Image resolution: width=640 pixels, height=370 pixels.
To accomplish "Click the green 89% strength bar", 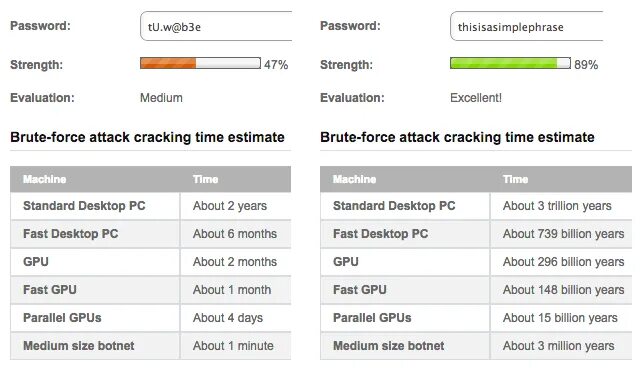I will point(510,63).
